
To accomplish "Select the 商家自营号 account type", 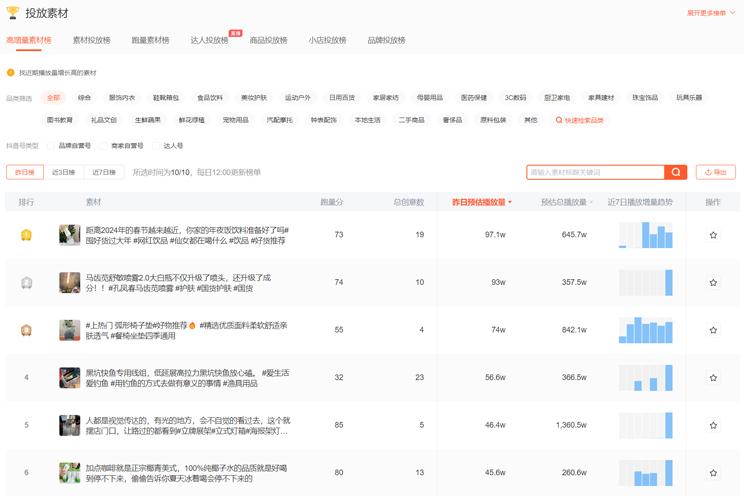I will 105,145.
